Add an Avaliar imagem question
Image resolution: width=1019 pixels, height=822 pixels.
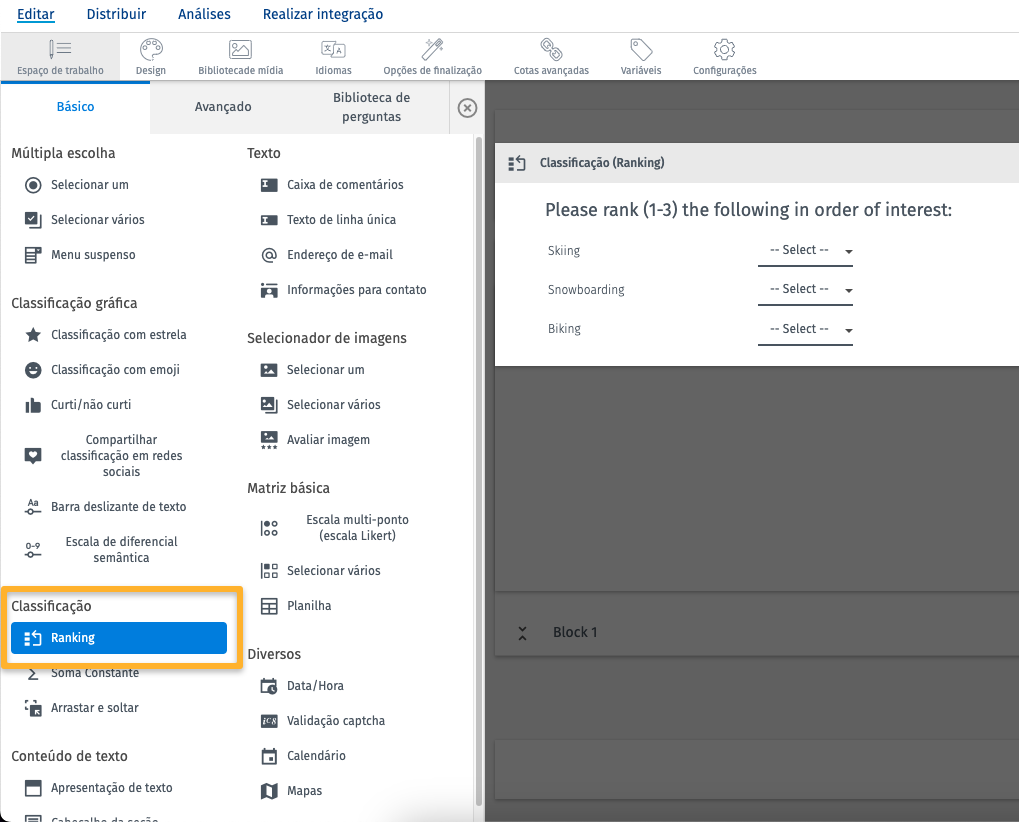(315, 440)
